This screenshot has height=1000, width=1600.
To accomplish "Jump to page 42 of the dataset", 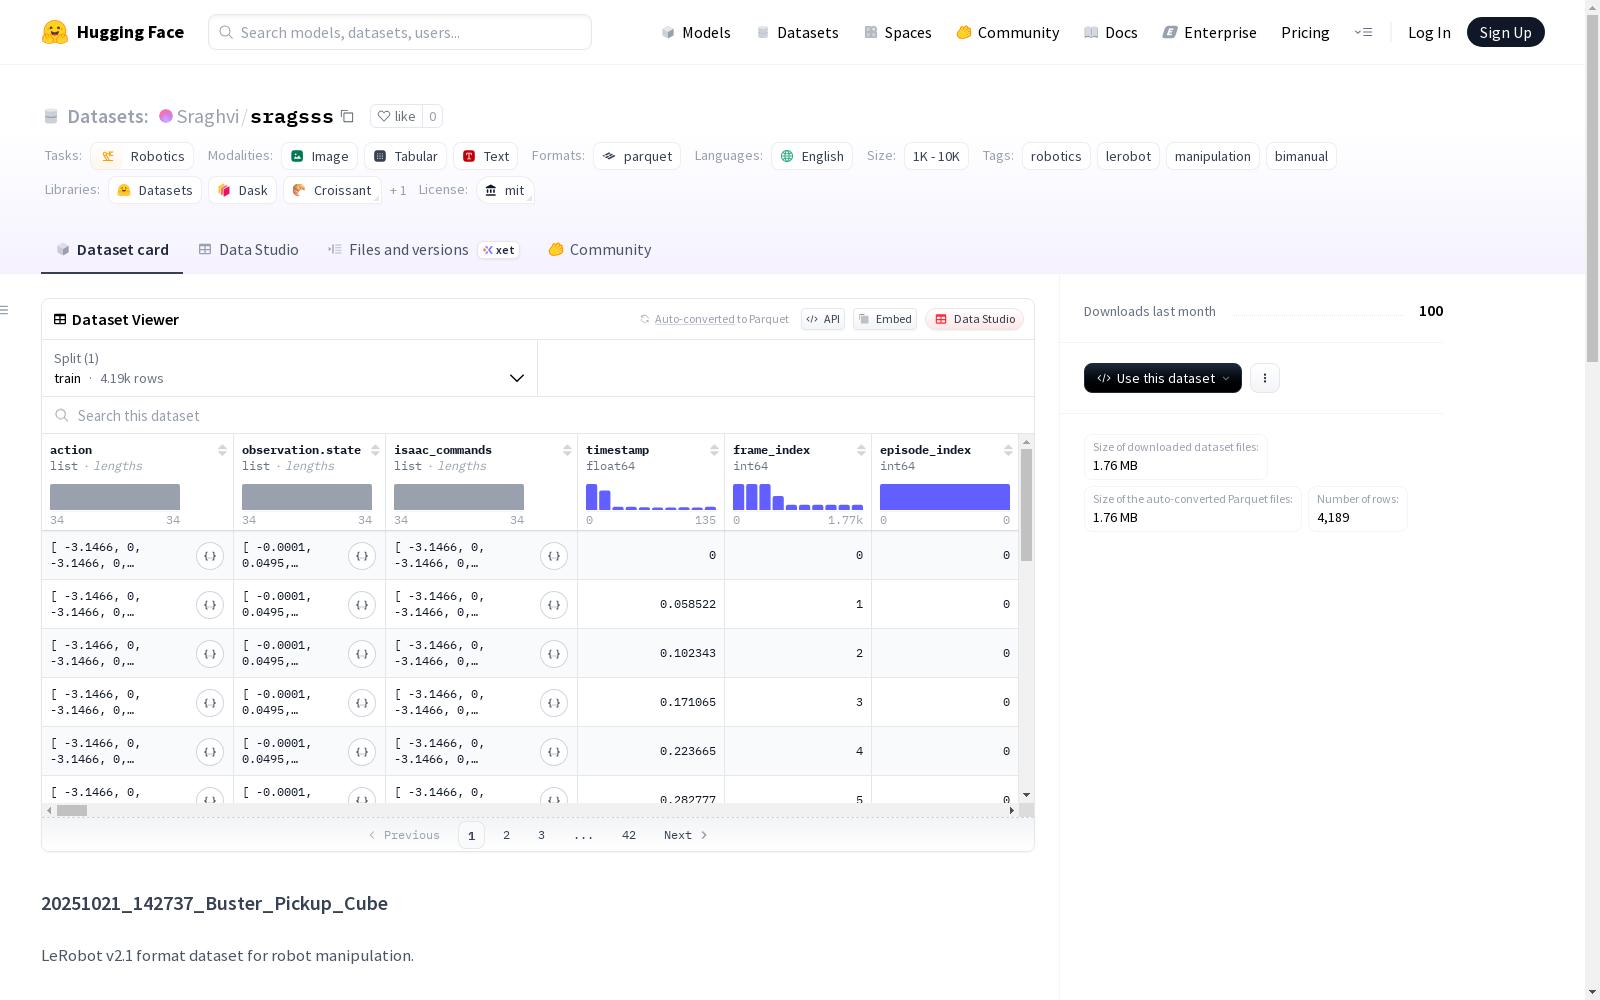I will 629,835.
